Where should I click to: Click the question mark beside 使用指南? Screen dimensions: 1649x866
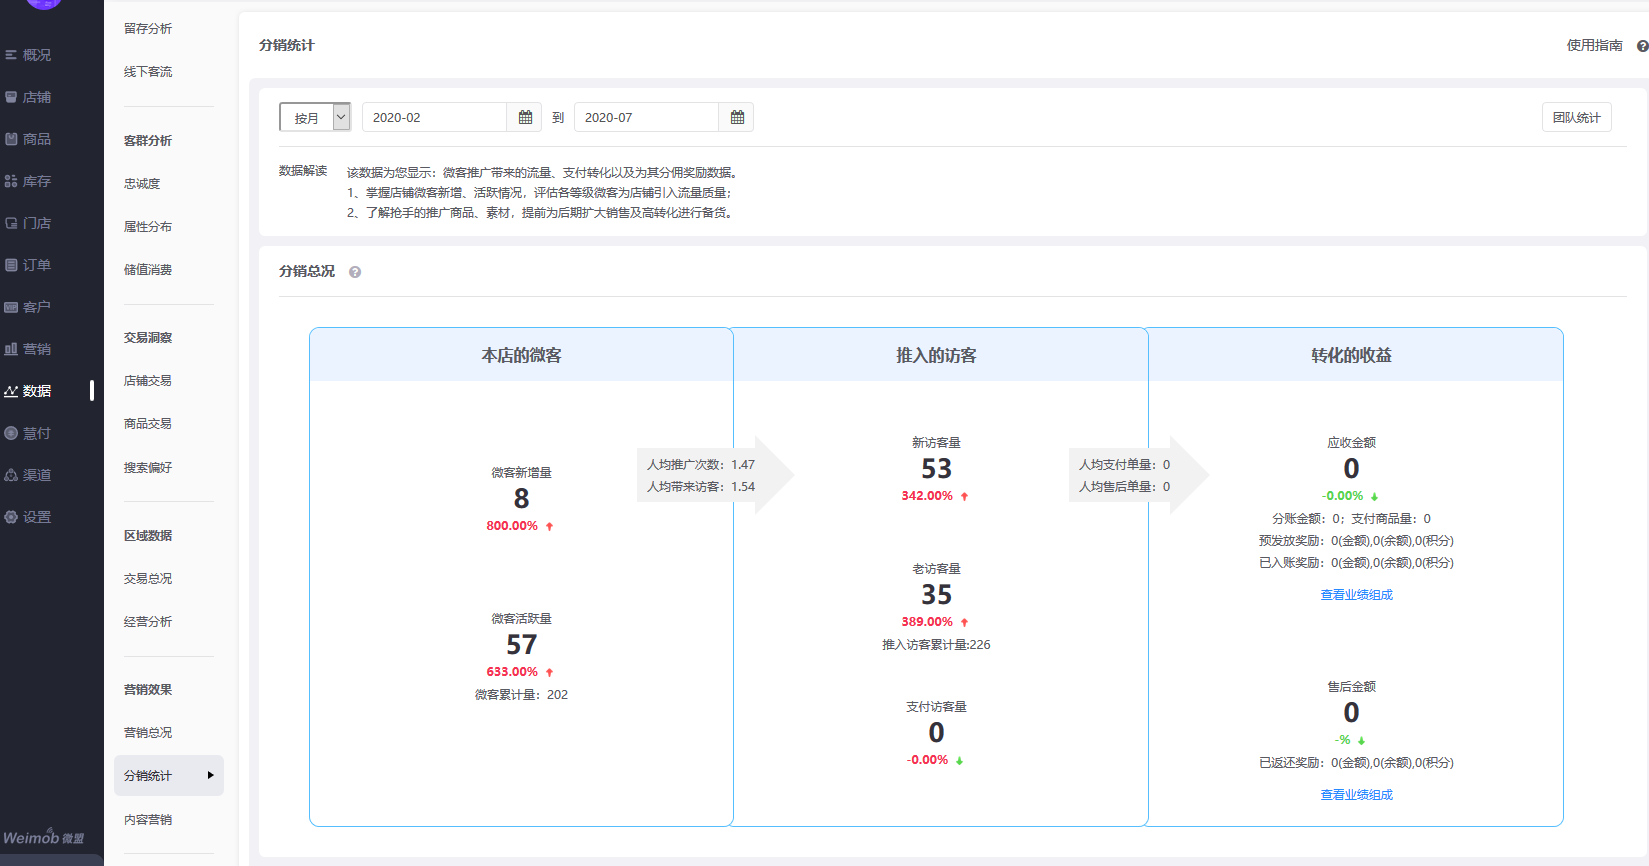pyautogui.click(x=1642, y=46)
